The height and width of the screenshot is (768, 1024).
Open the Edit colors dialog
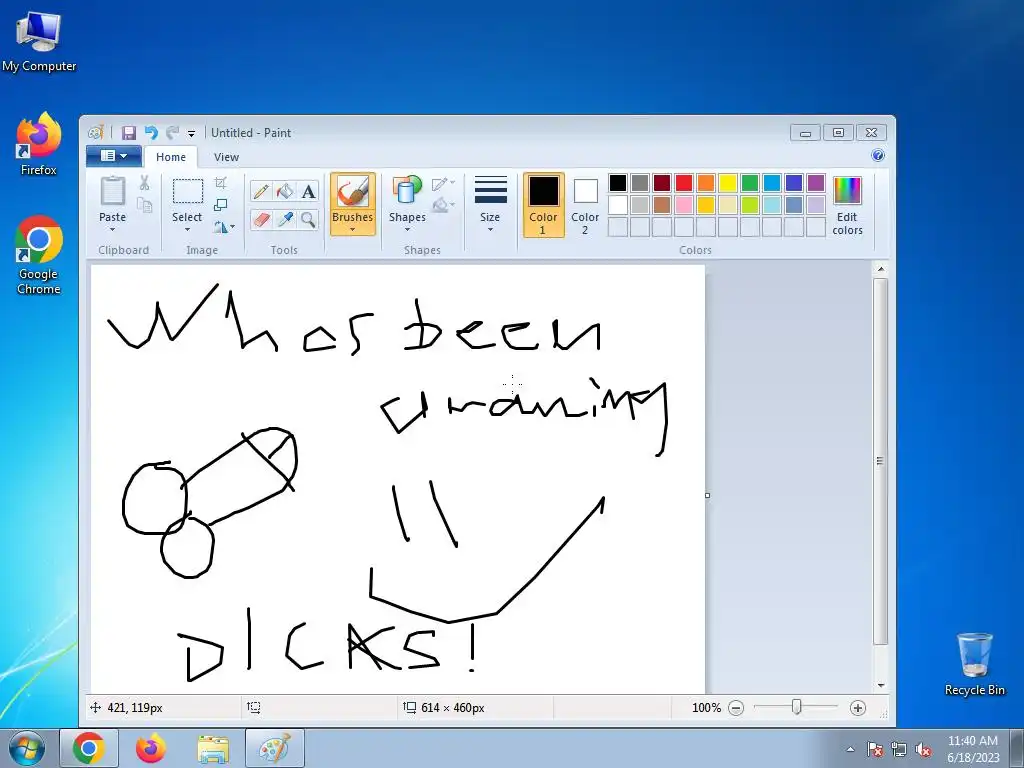click(x=847, y=206)
